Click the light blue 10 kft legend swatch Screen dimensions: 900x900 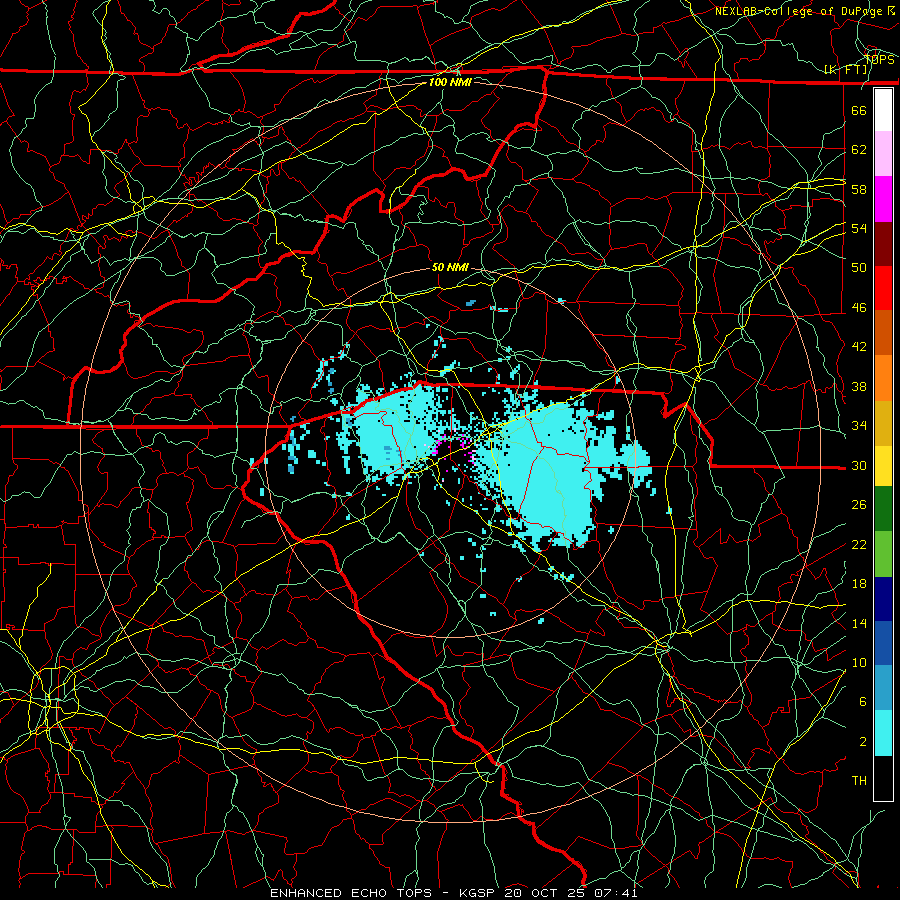click(x=883, y=688)
